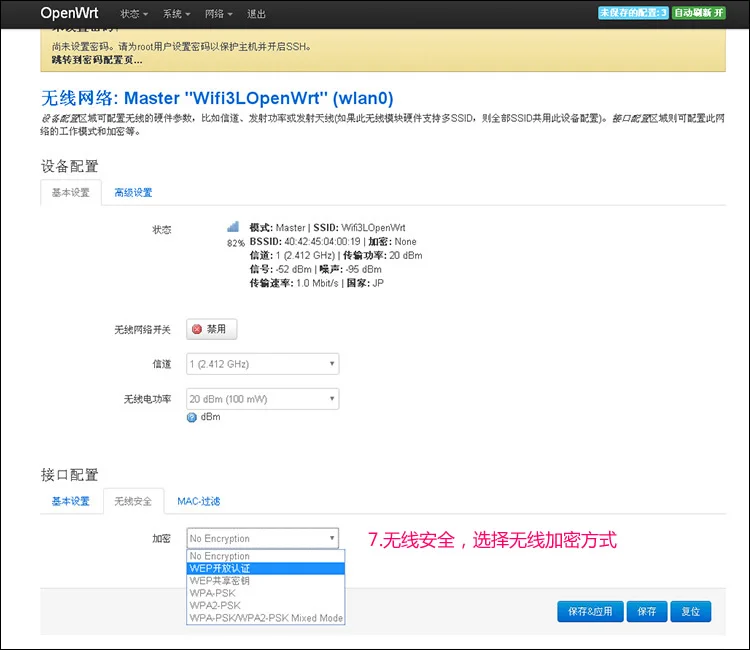Expand the 无线电功率 transmit power dropdown
This screenshot has width=750, height=650.
[263, 399]
